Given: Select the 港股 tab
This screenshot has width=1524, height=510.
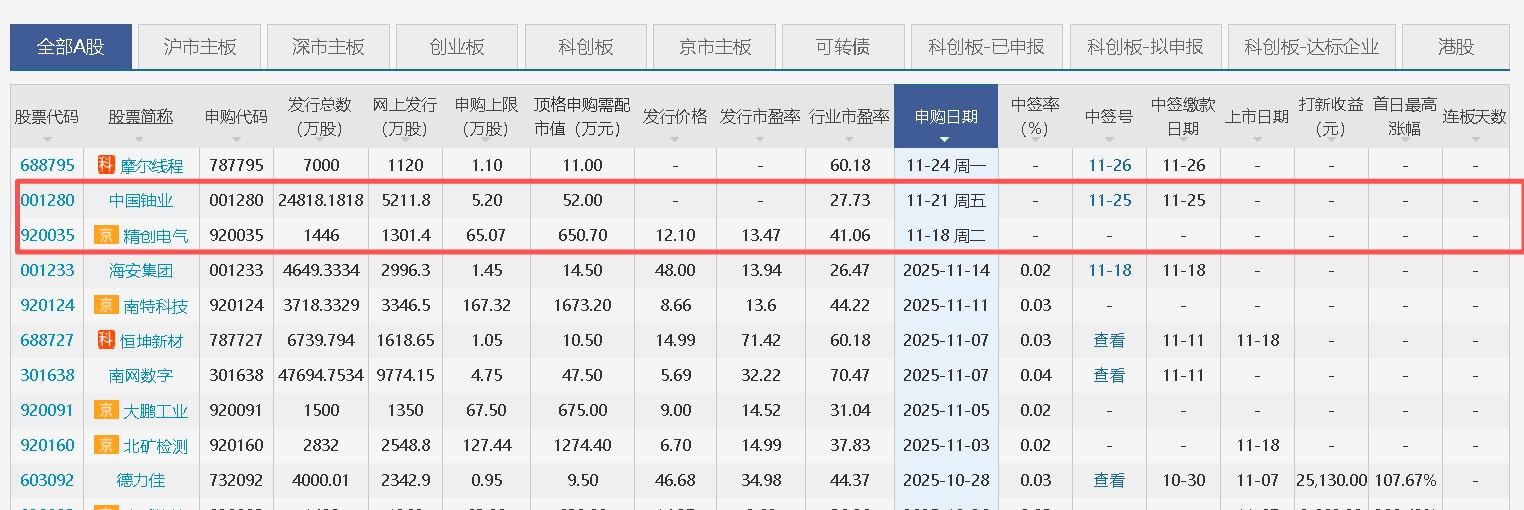Looking at the screenshot, I should click(1455, 47).
